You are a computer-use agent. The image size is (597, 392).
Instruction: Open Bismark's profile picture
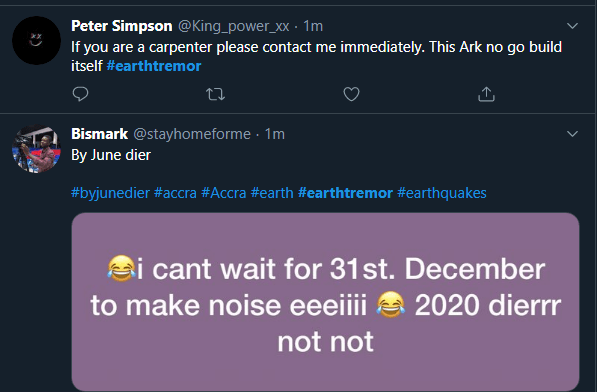pos(37,148)
